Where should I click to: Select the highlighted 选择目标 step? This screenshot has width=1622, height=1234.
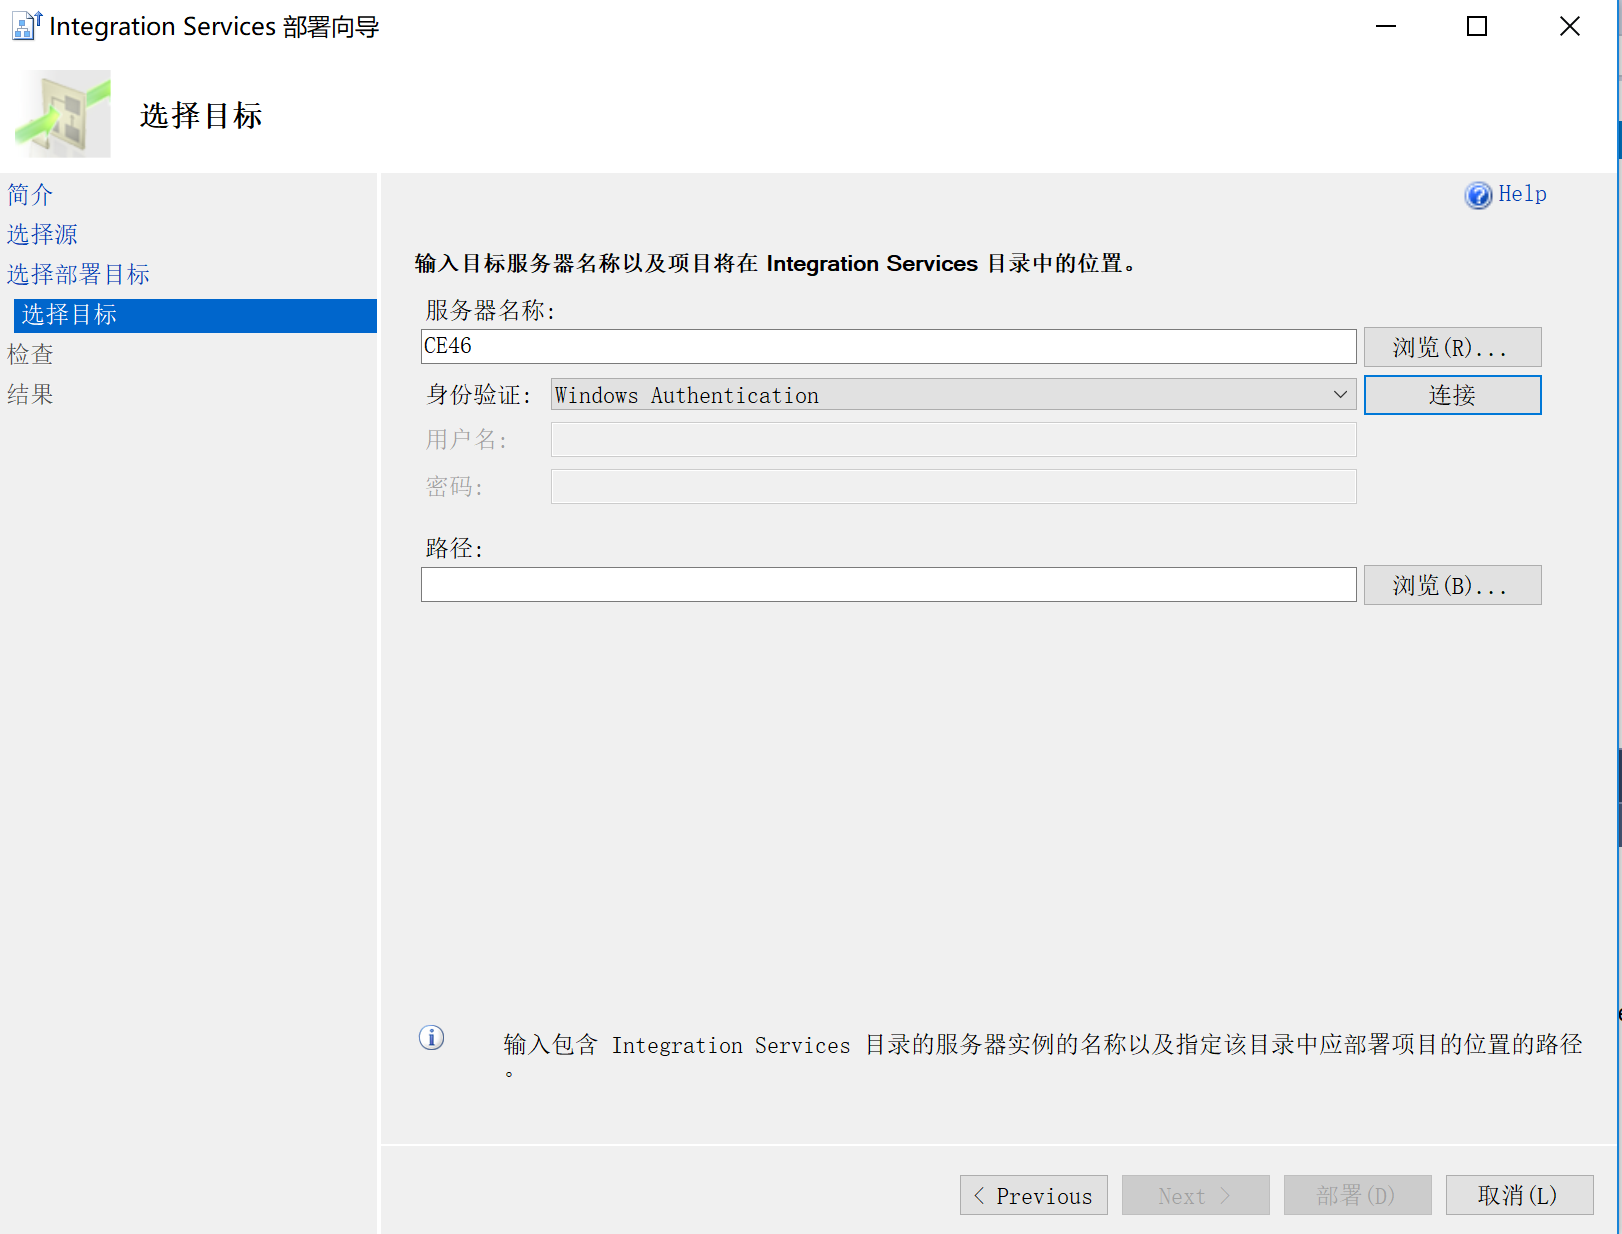click(195, 315)
